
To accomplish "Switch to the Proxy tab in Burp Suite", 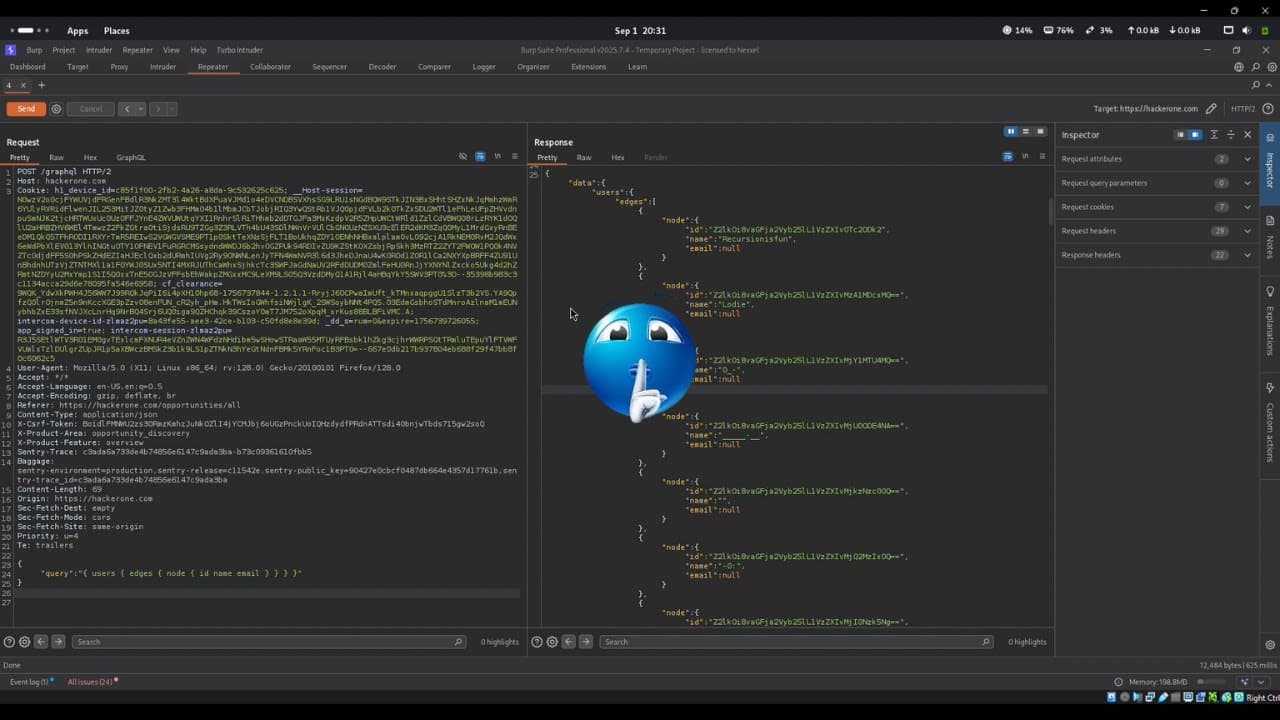I will [119, 66].
